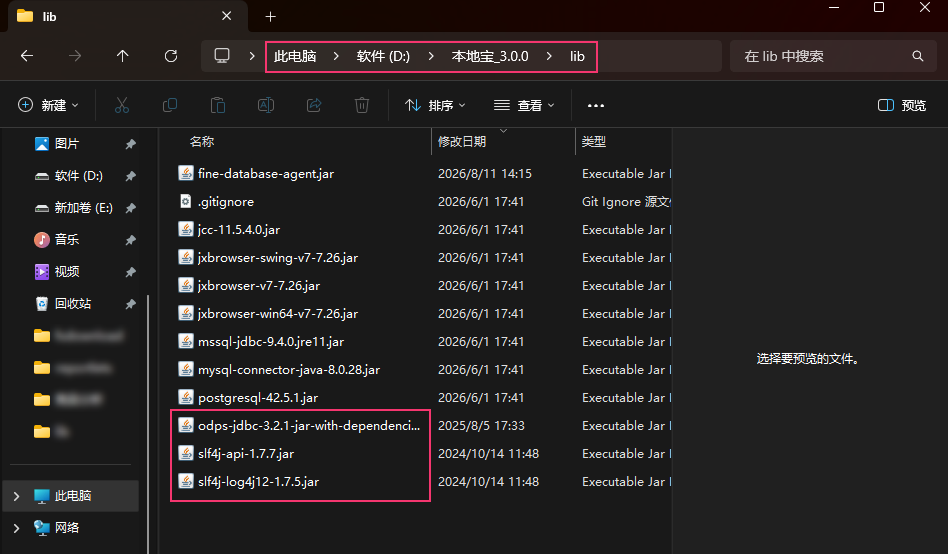Click the Copy icon in the toolbar
Viewport: 948px width, 554px height.
point(170,105)
